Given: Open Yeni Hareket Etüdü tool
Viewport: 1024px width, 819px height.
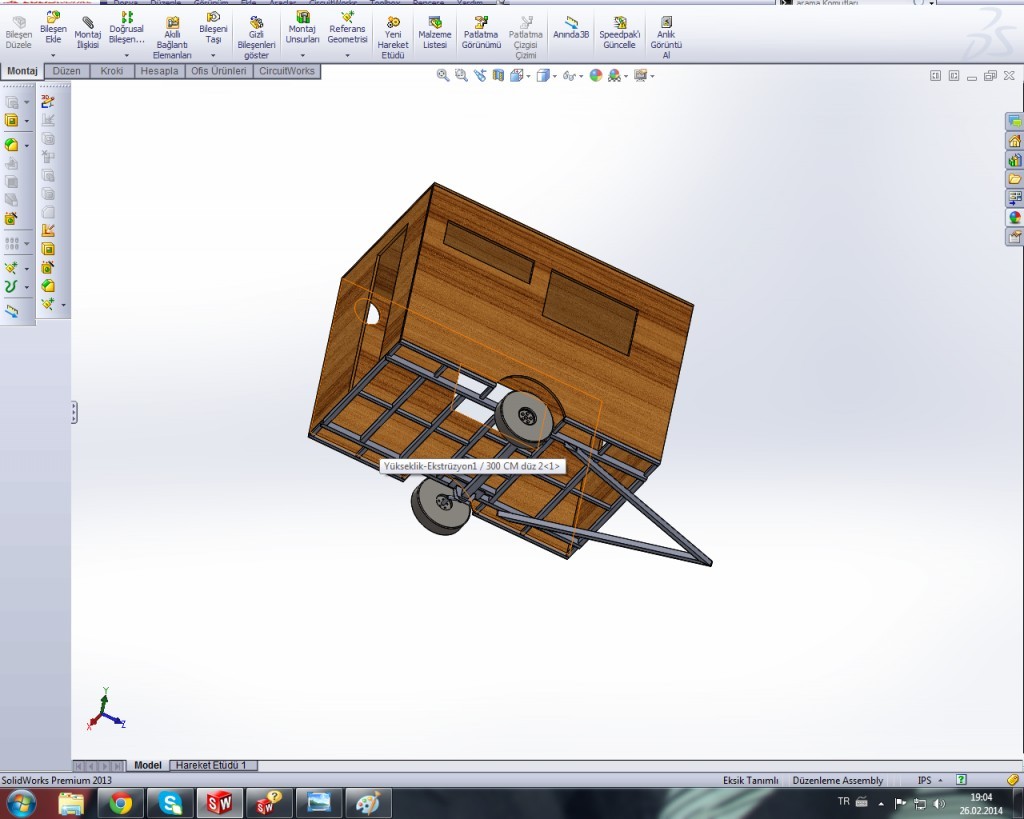Looking at the screenshot, I should [x=392, y=22].
